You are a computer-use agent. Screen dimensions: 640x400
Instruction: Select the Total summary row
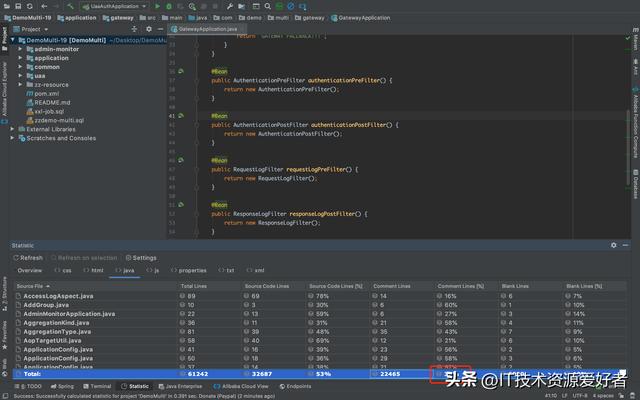320,374
